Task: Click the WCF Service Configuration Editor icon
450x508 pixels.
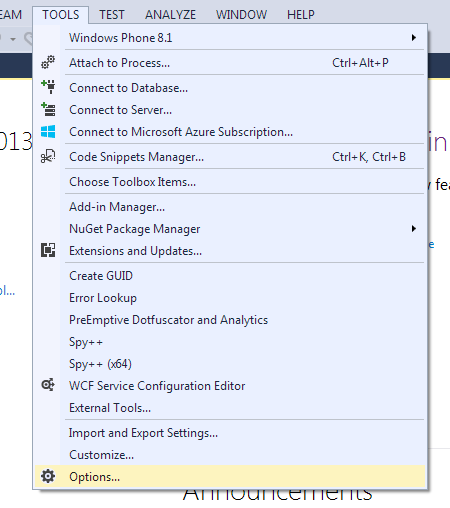Action: [x=48, y=385]
